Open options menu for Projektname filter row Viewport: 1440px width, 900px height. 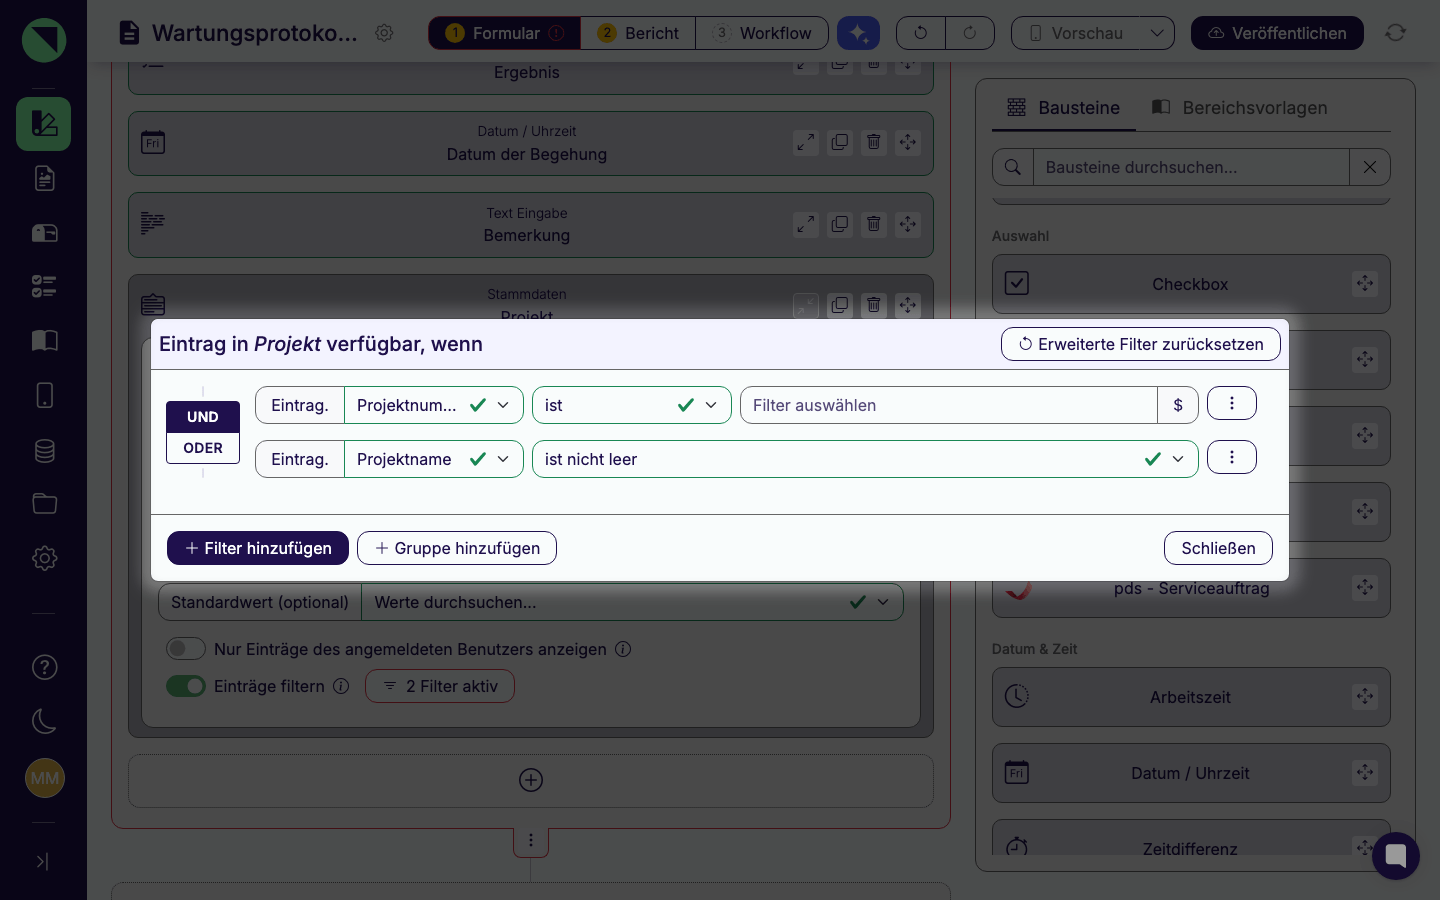coord(1232,457)
